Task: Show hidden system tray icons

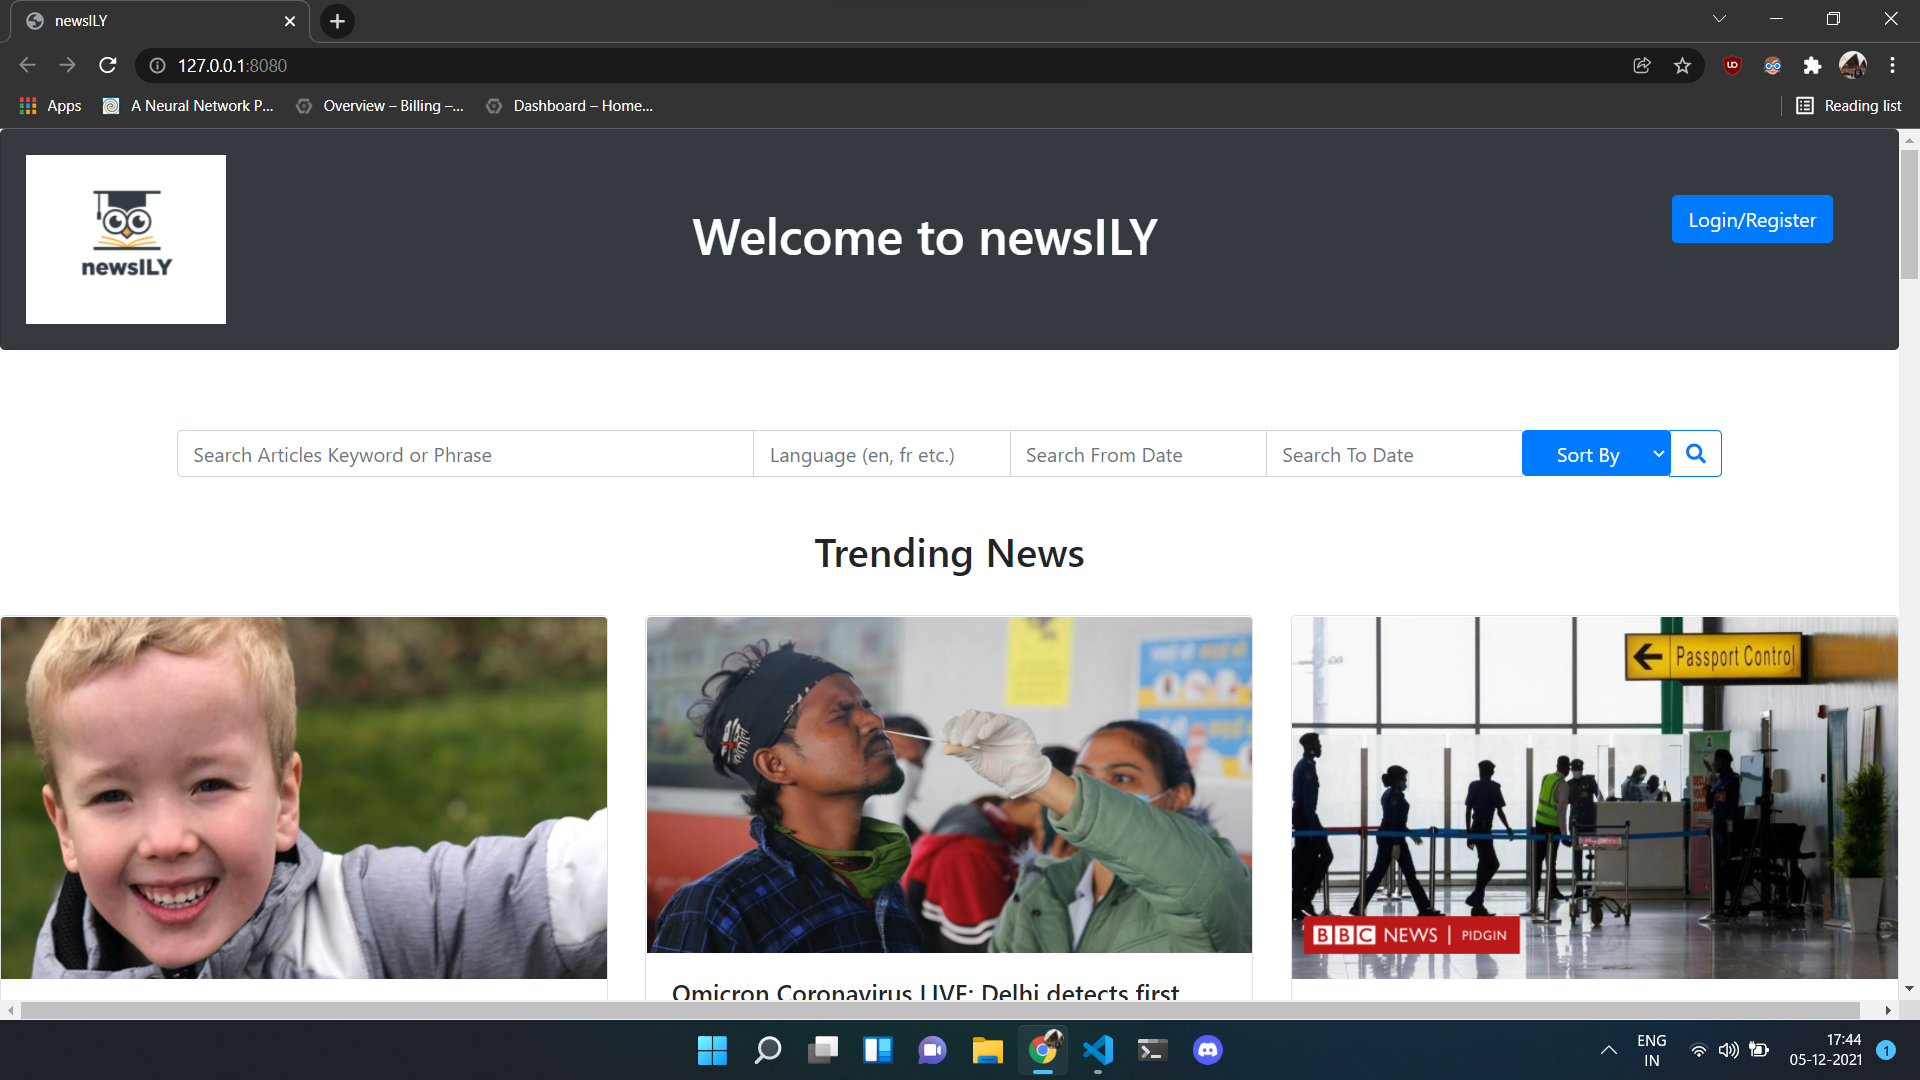Action: [1608, 1050]
